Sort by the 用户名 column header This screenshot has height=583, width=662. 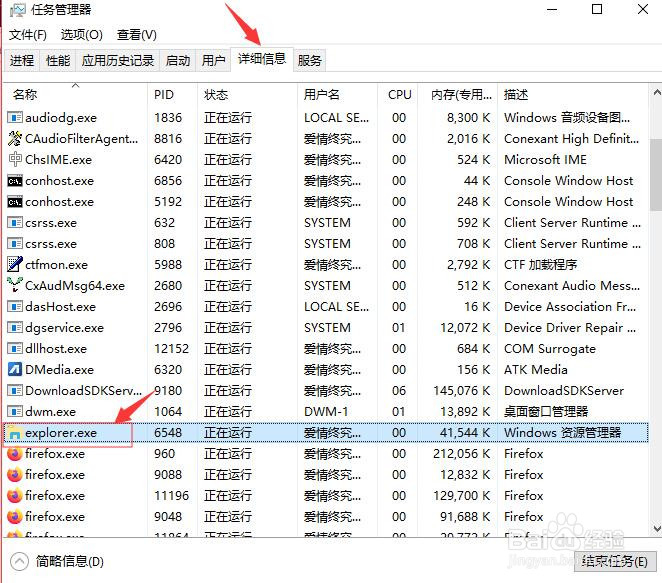(x=337, y=95)
